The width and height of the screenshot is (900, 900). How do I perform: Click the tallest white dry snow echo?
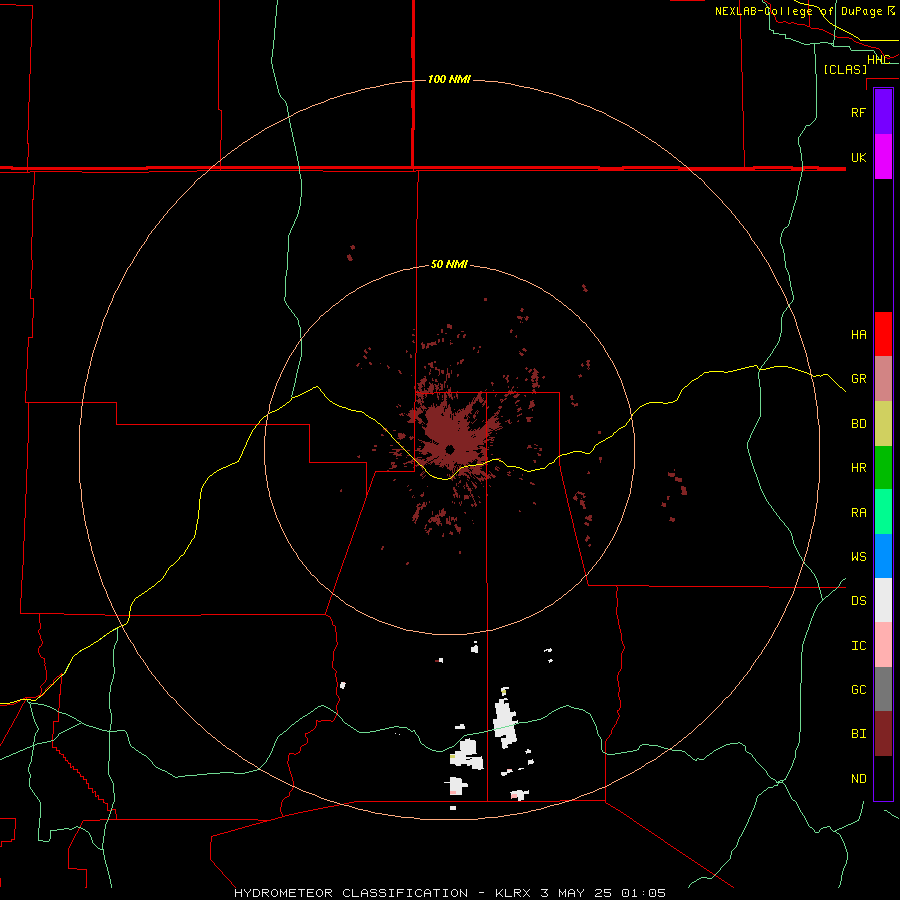click(x=505, y=723)
